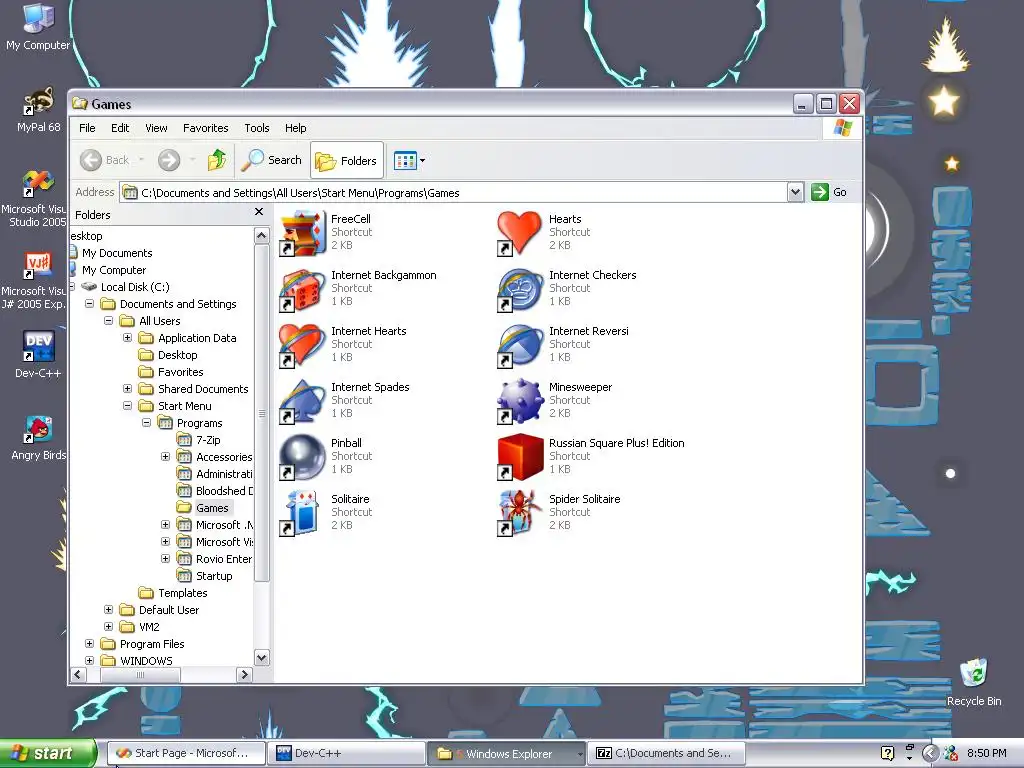Toggle the Folders pane button
The image size is (1024, 768).
(347, 160)
